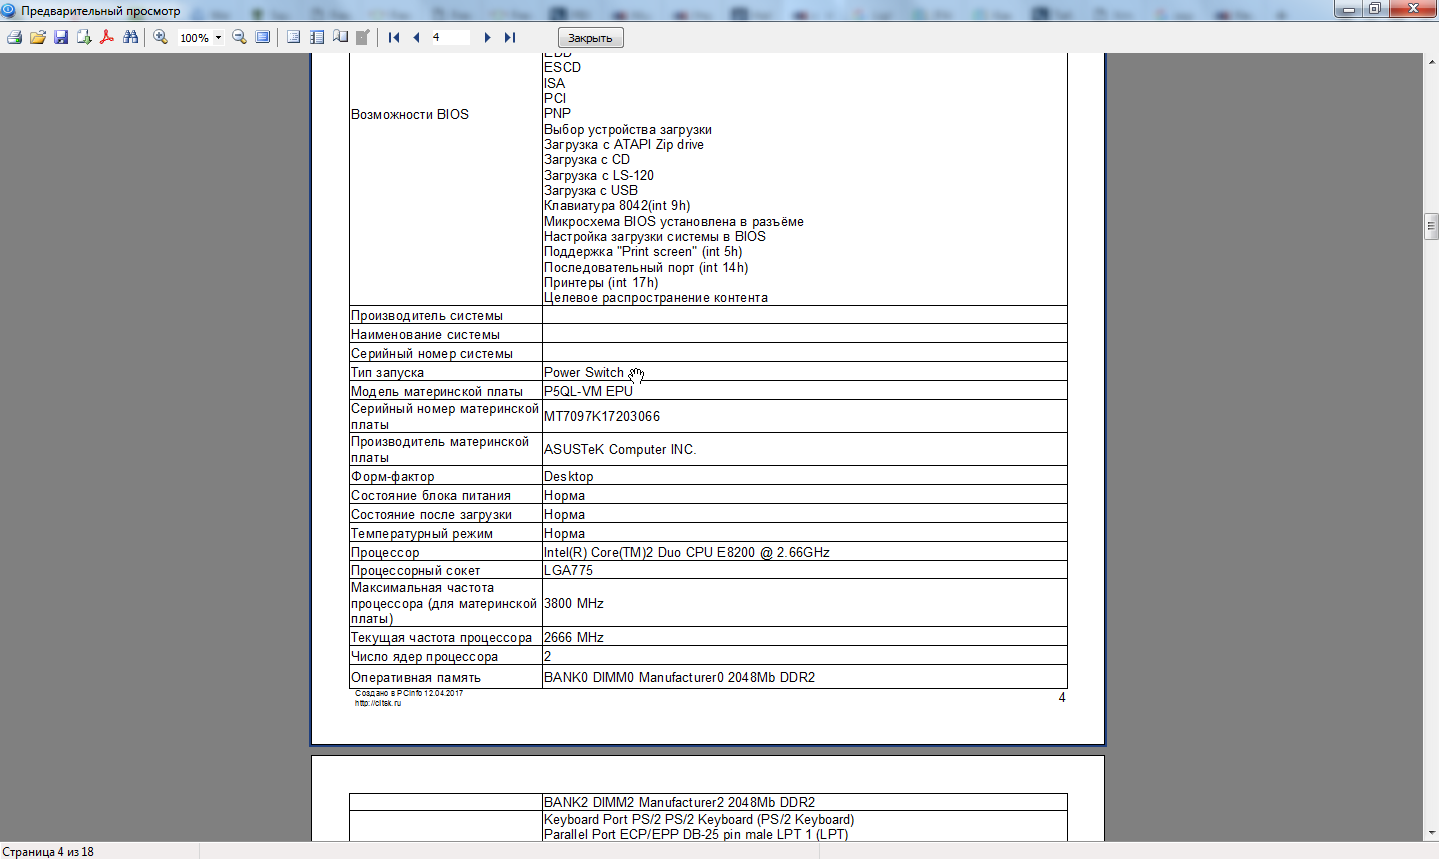
Task: Click the page number input field
Action: [x=450, y=37]
